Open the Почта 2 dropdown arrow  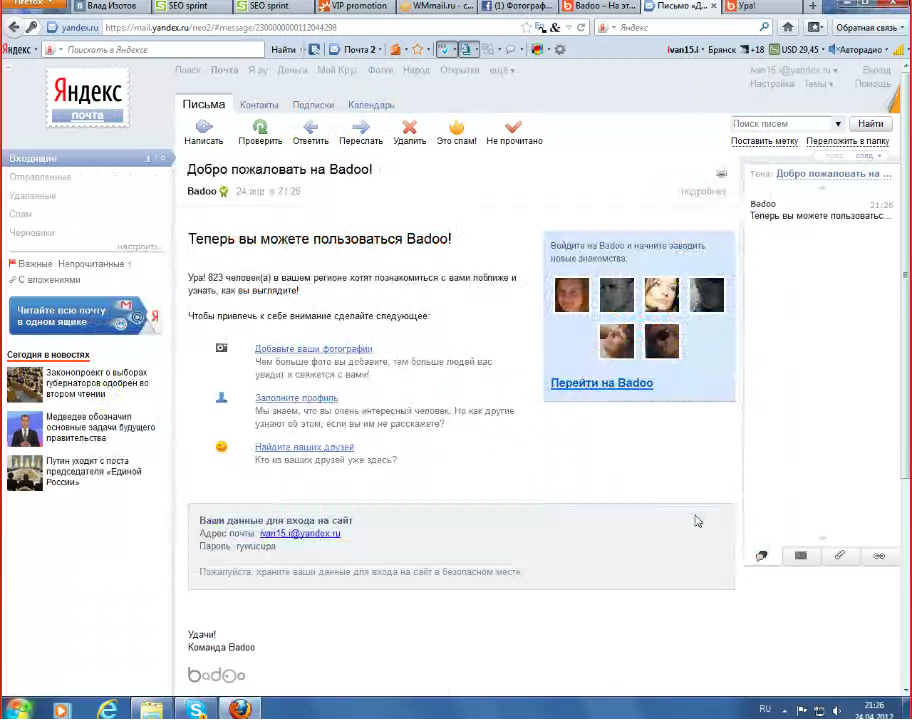coord(380,49)
